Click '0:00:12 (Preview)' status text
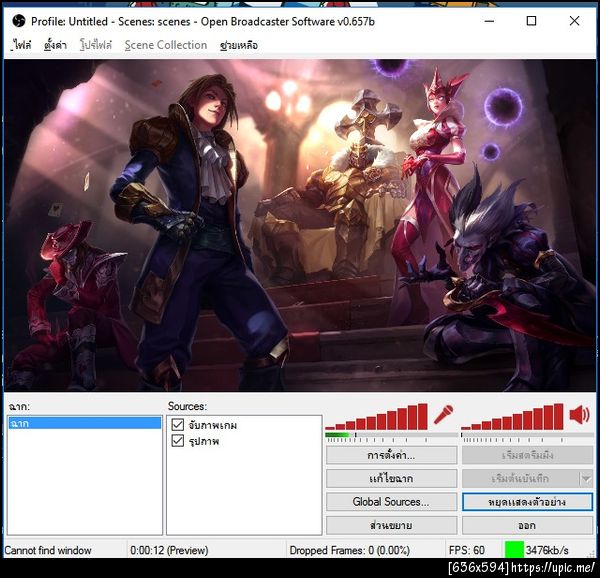The width and height of the screenshot is (600, 578). 169,550
